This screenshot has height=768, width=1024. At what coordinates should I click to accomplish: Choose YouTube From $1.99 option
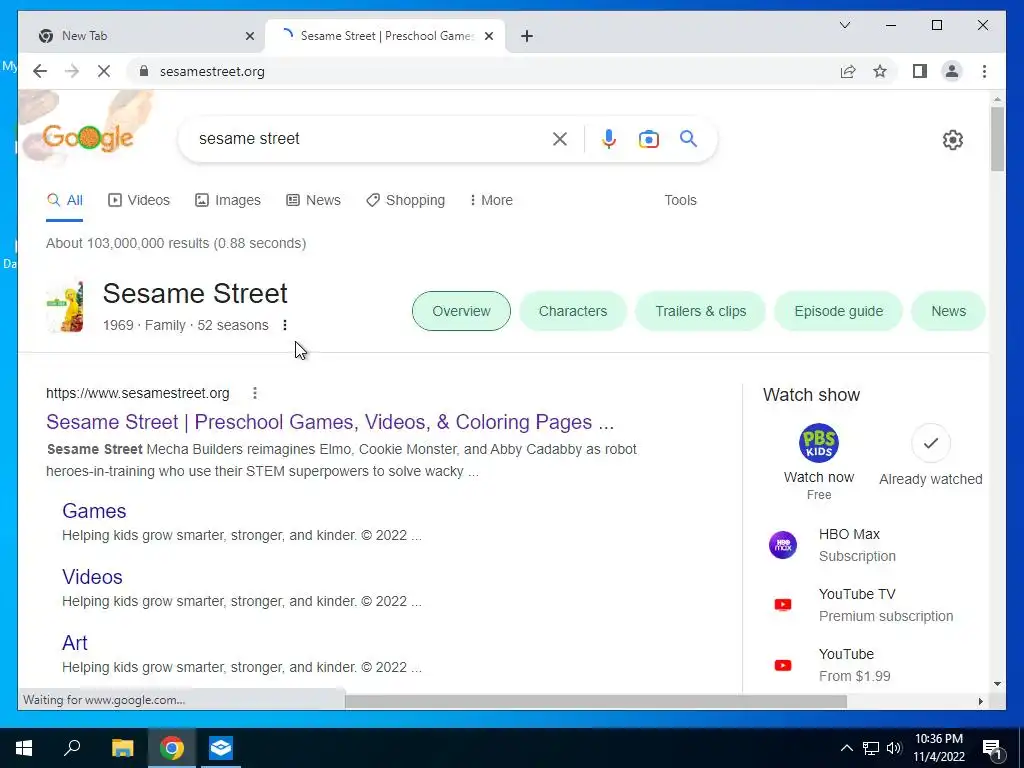pyautogui.click(x=854, y=665)
